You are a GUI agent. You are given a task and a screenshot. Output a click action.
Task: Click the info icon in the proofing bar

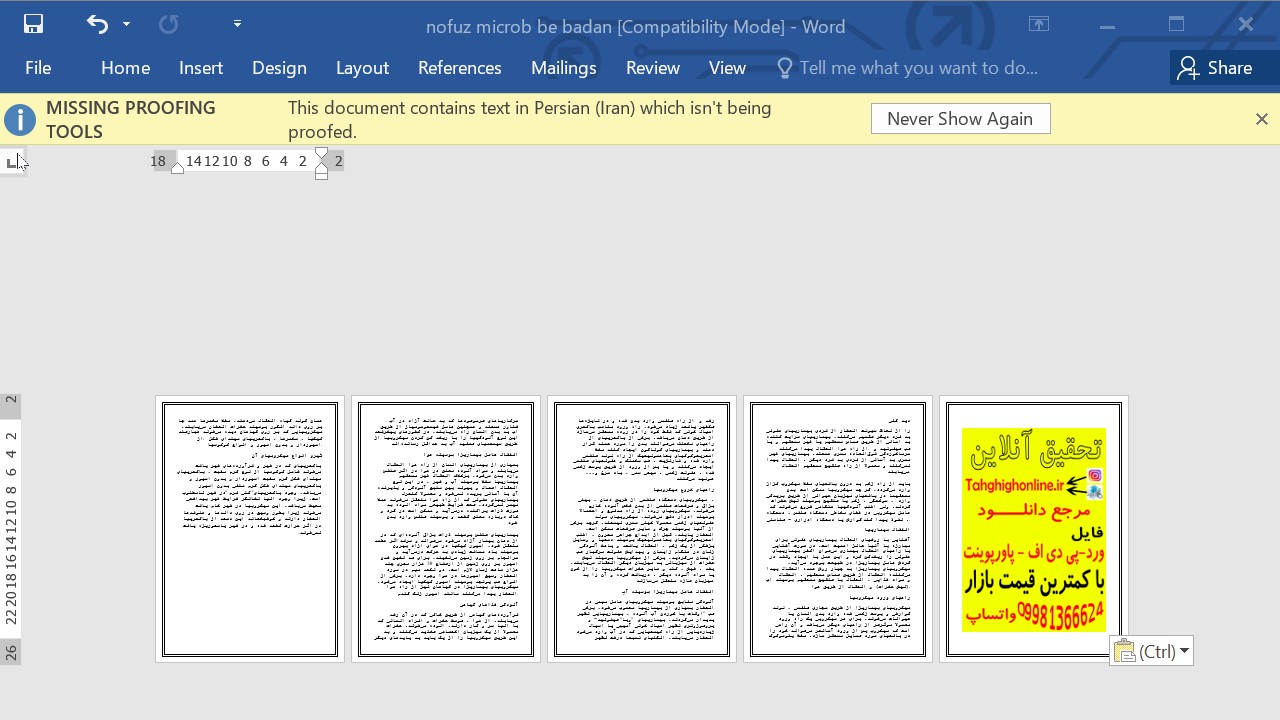pyautogui.click(x=20, y=120)
